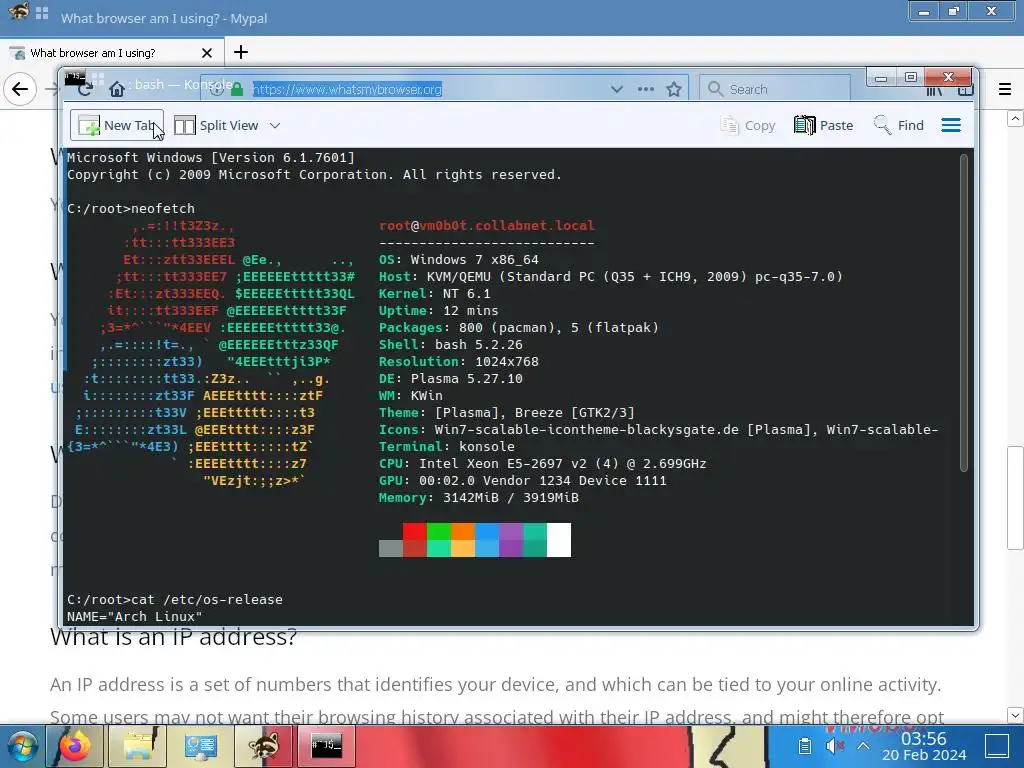The image size is (1024, 768).
Task: Expand the Split View dropdown arrow
Action: point(275,125)
